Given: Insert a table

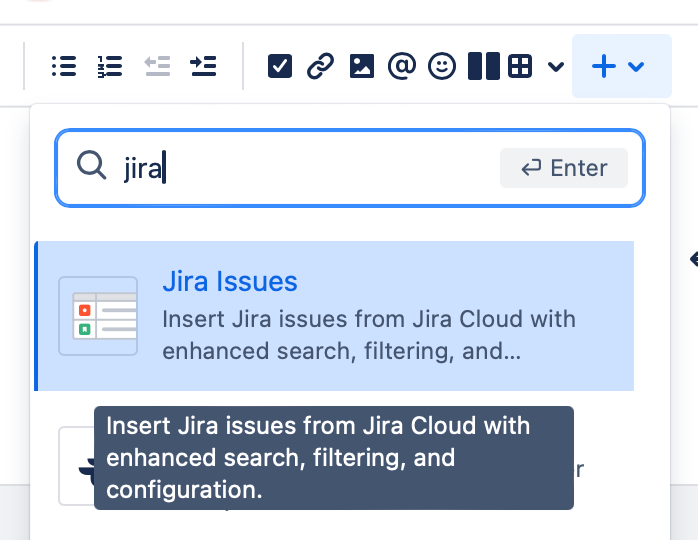Looking at the screenshot, I should pyautogui.click(x=520, y=66).
